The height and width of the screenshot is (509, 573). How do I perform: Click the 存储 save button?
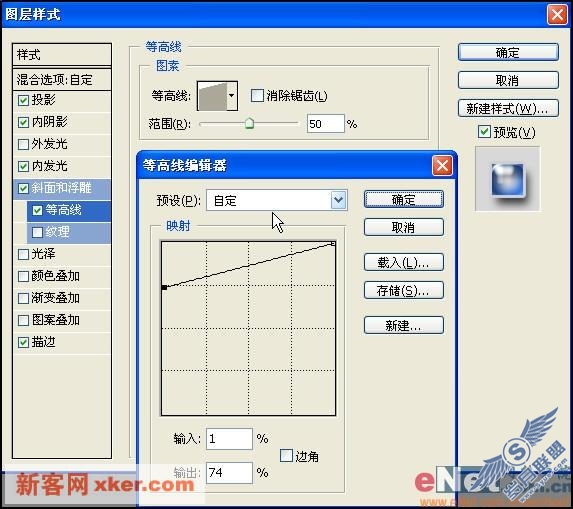(404, 290)
